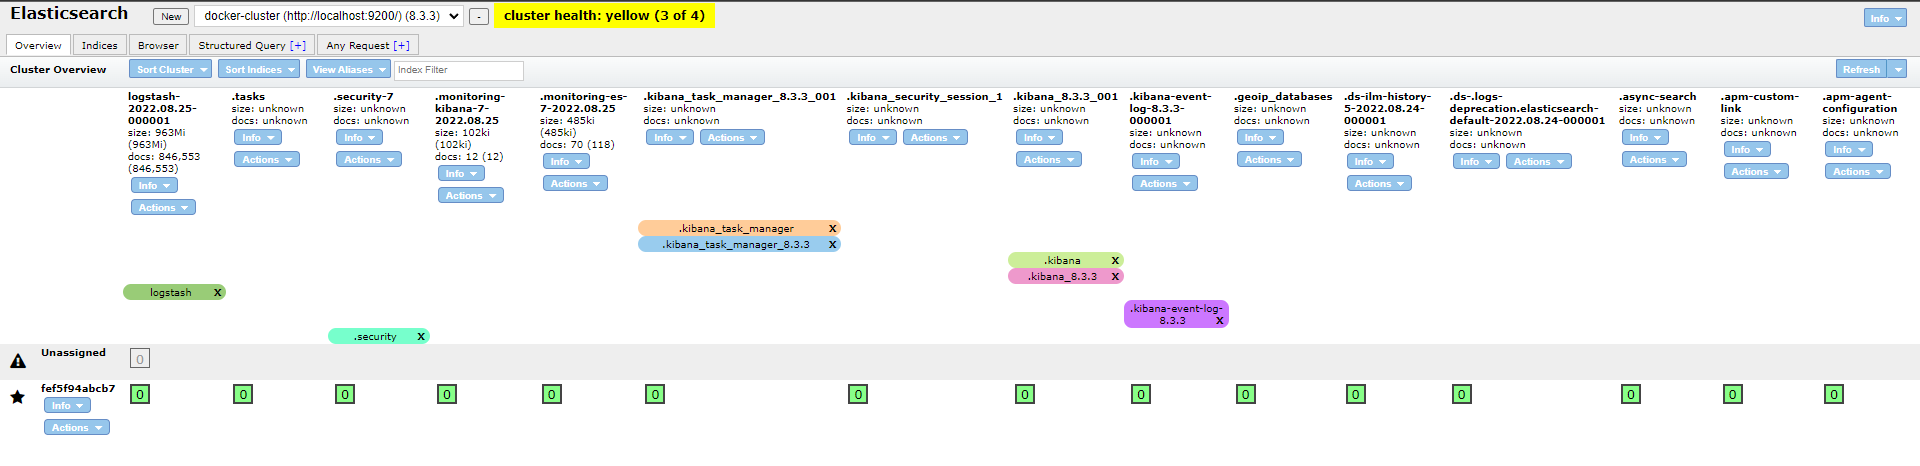Open Actions menu for .kibana_task_manager_8.3.3_001
Screen dimensions: 1920x466
coord(732,138)
